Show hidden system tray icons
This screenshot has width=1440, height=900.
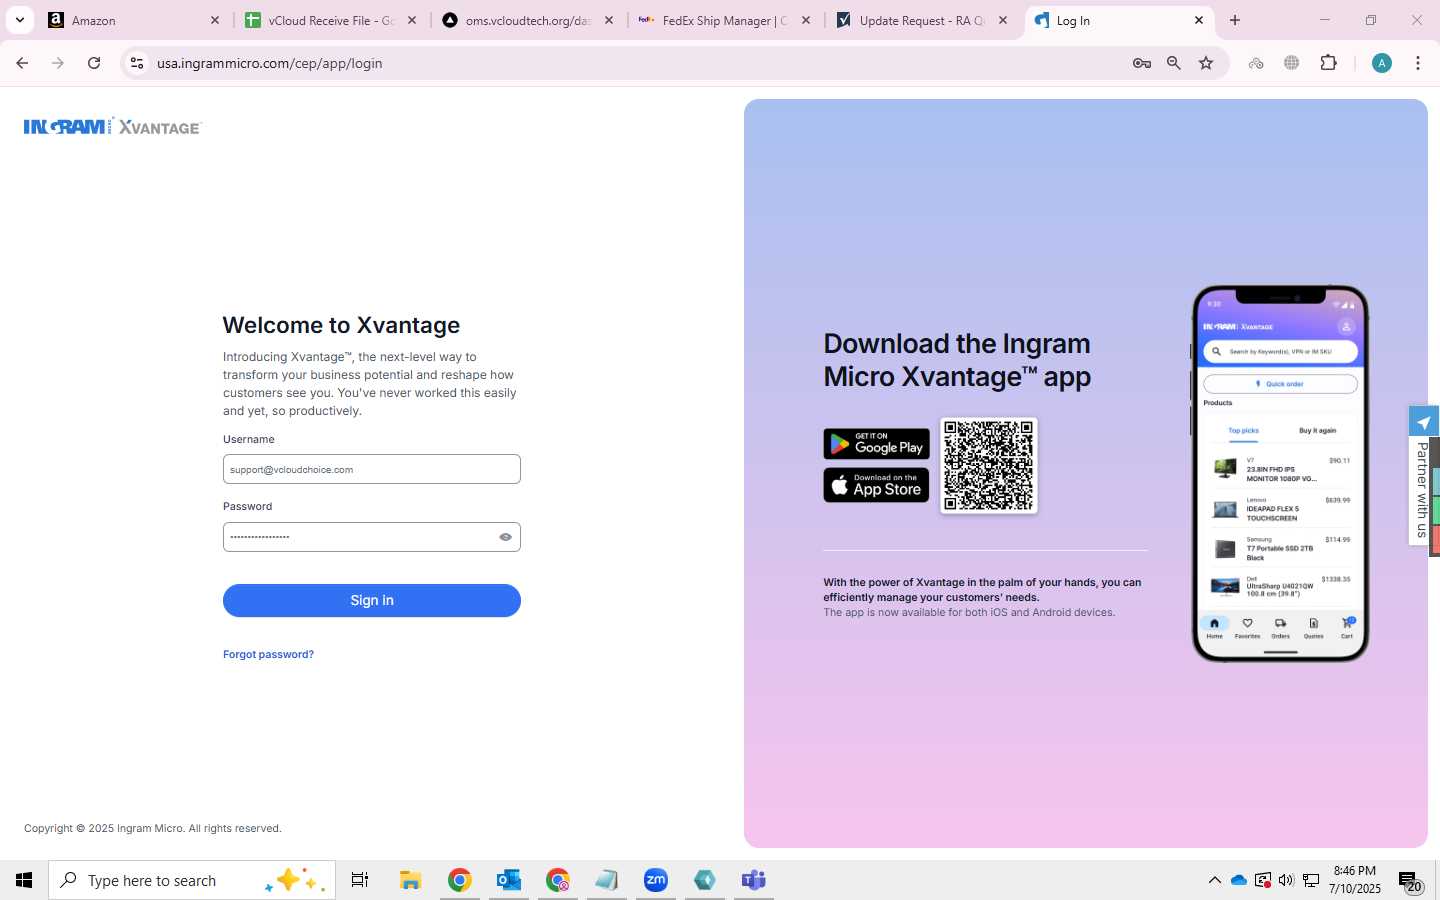[x=1214, y=880]
